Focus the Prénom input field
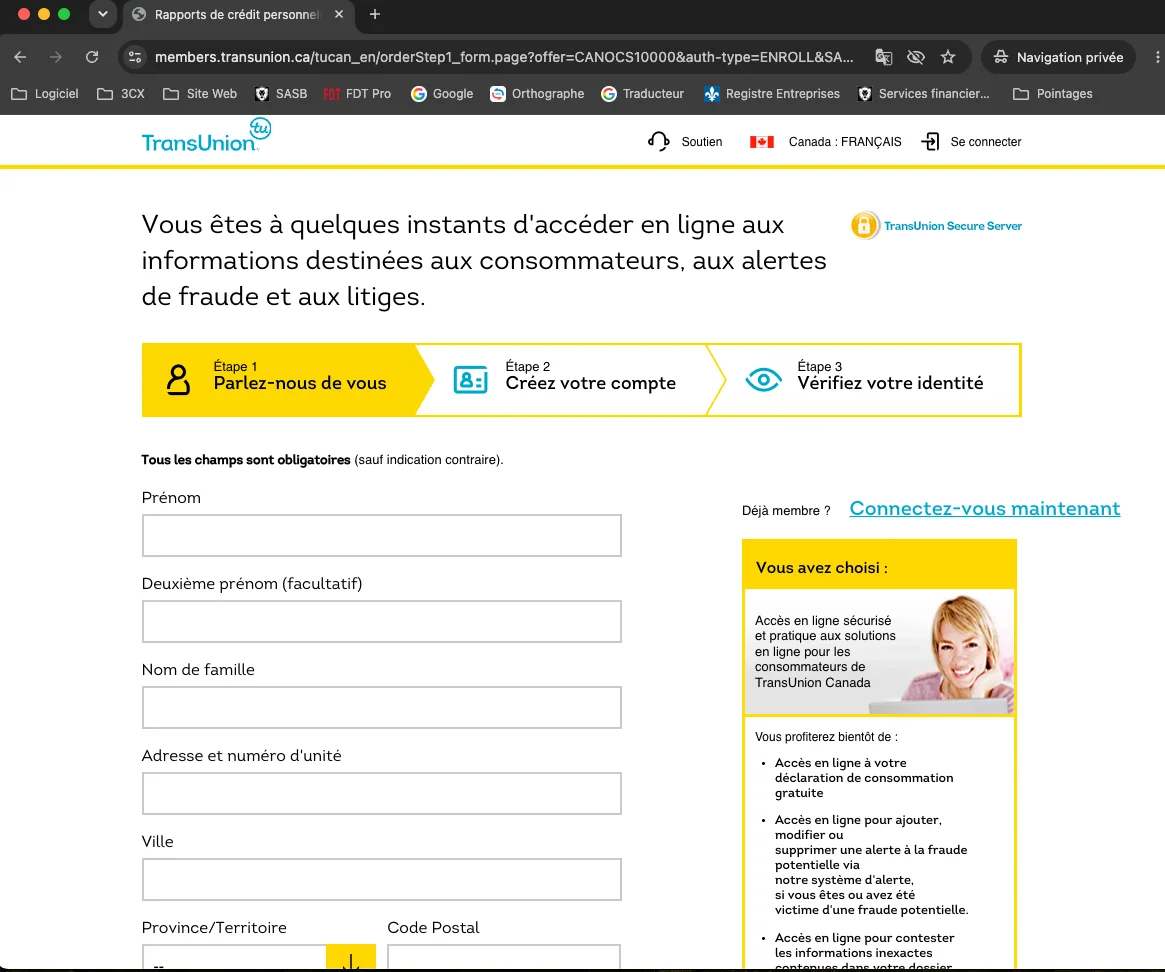Screen dimensions: 1165x972 (x=381, y=535)
